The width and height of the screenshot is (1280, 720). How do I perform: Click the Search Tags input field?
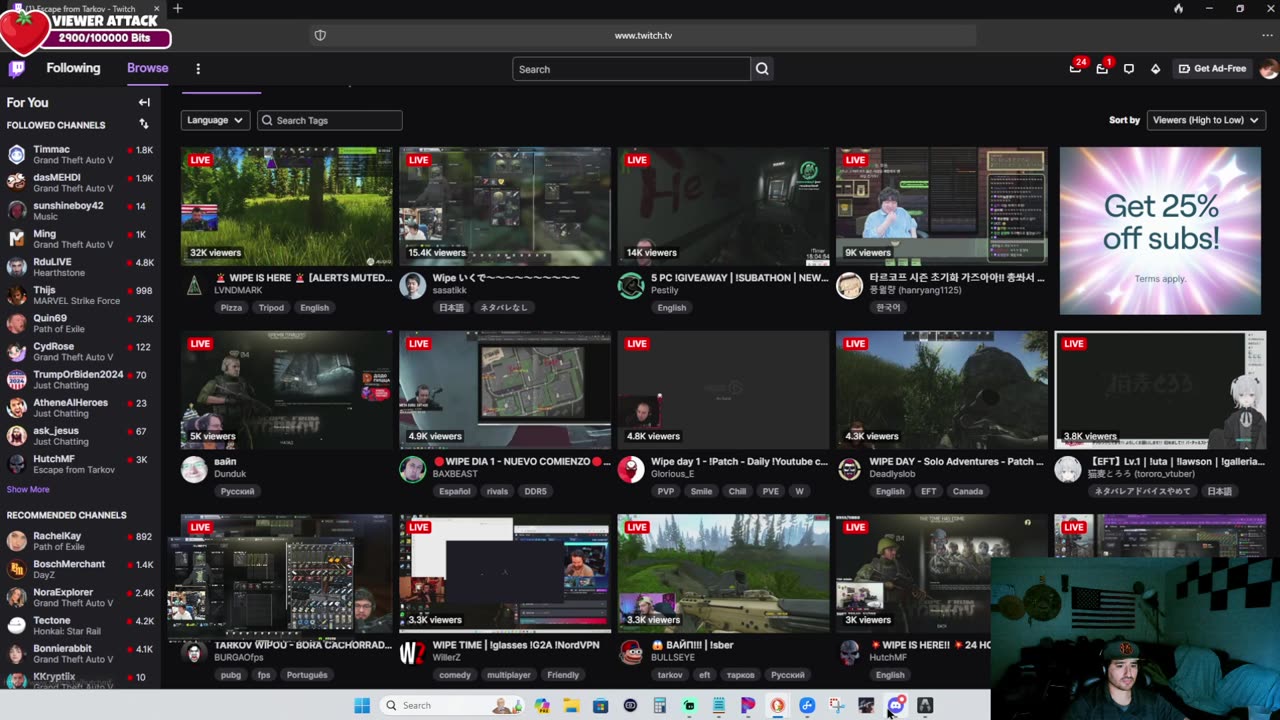coord(330,120)
